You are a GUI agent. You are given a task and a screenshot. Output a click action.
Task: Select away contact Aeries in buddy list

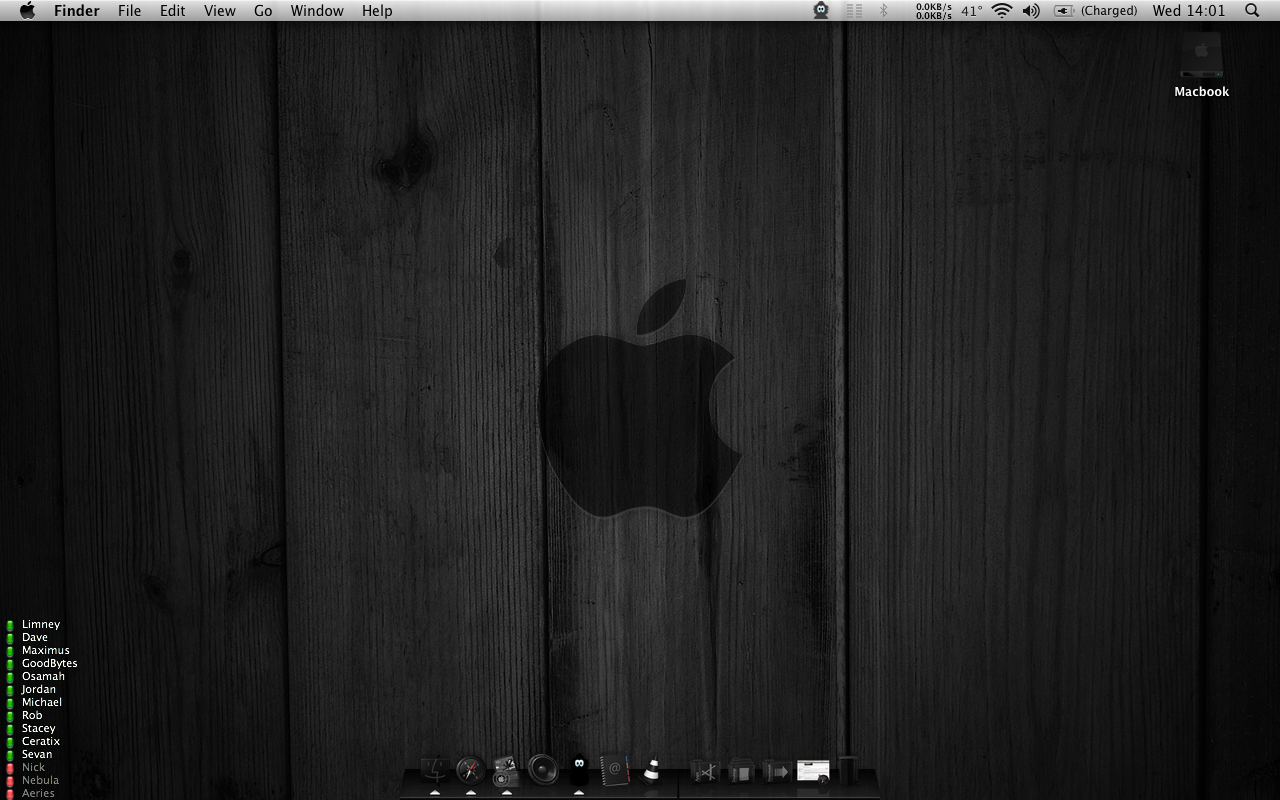[38, 793]
